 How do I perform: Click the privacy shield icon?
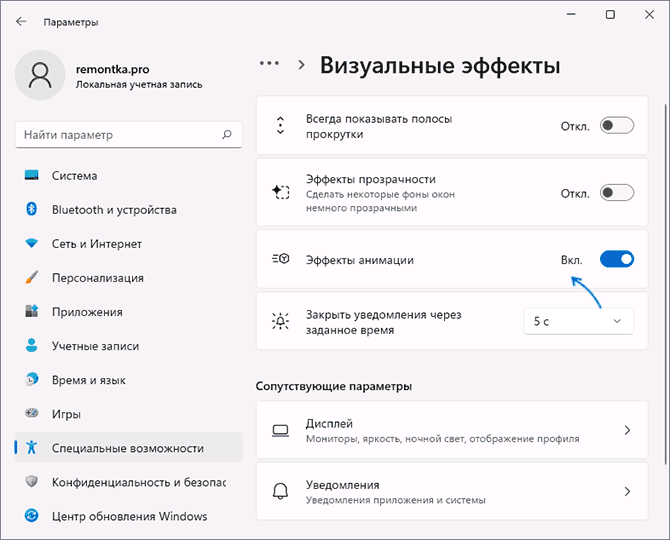[32, 481]
